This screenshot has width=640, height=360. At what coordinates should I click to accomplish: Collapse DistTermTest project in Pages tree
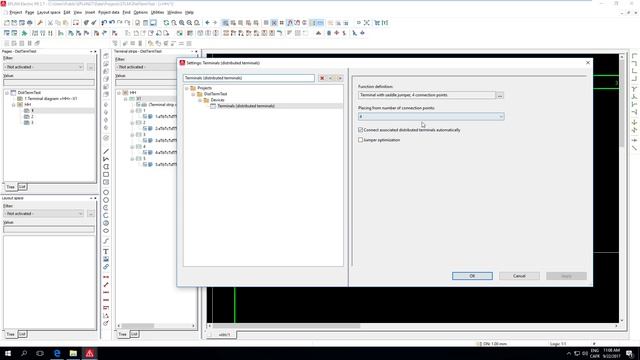[7, 93]
